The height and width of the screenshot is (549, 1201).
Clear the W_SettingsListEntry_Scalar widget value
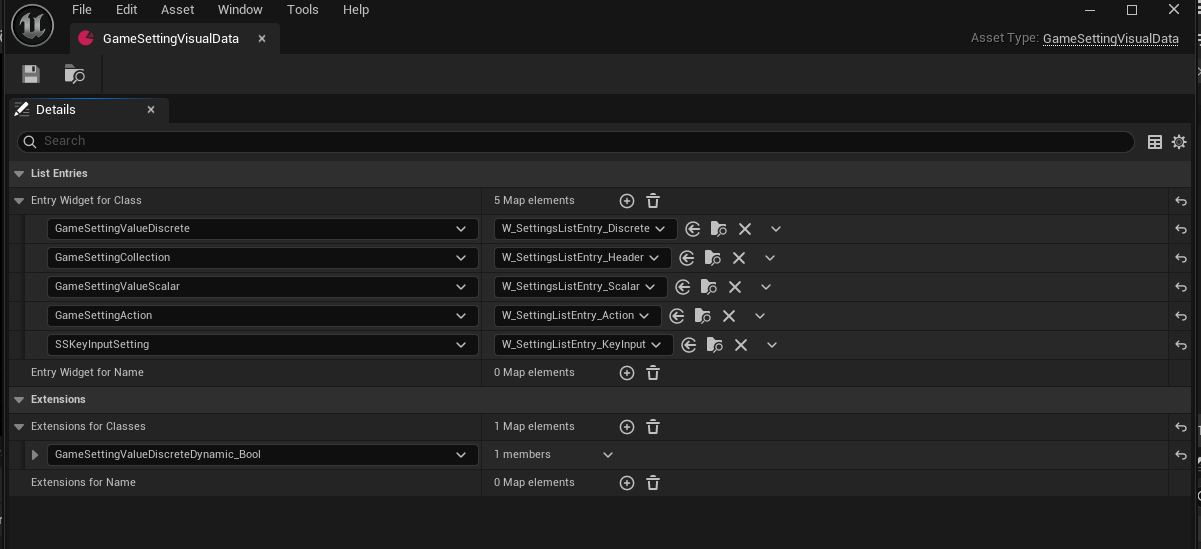tap(735, 287)
